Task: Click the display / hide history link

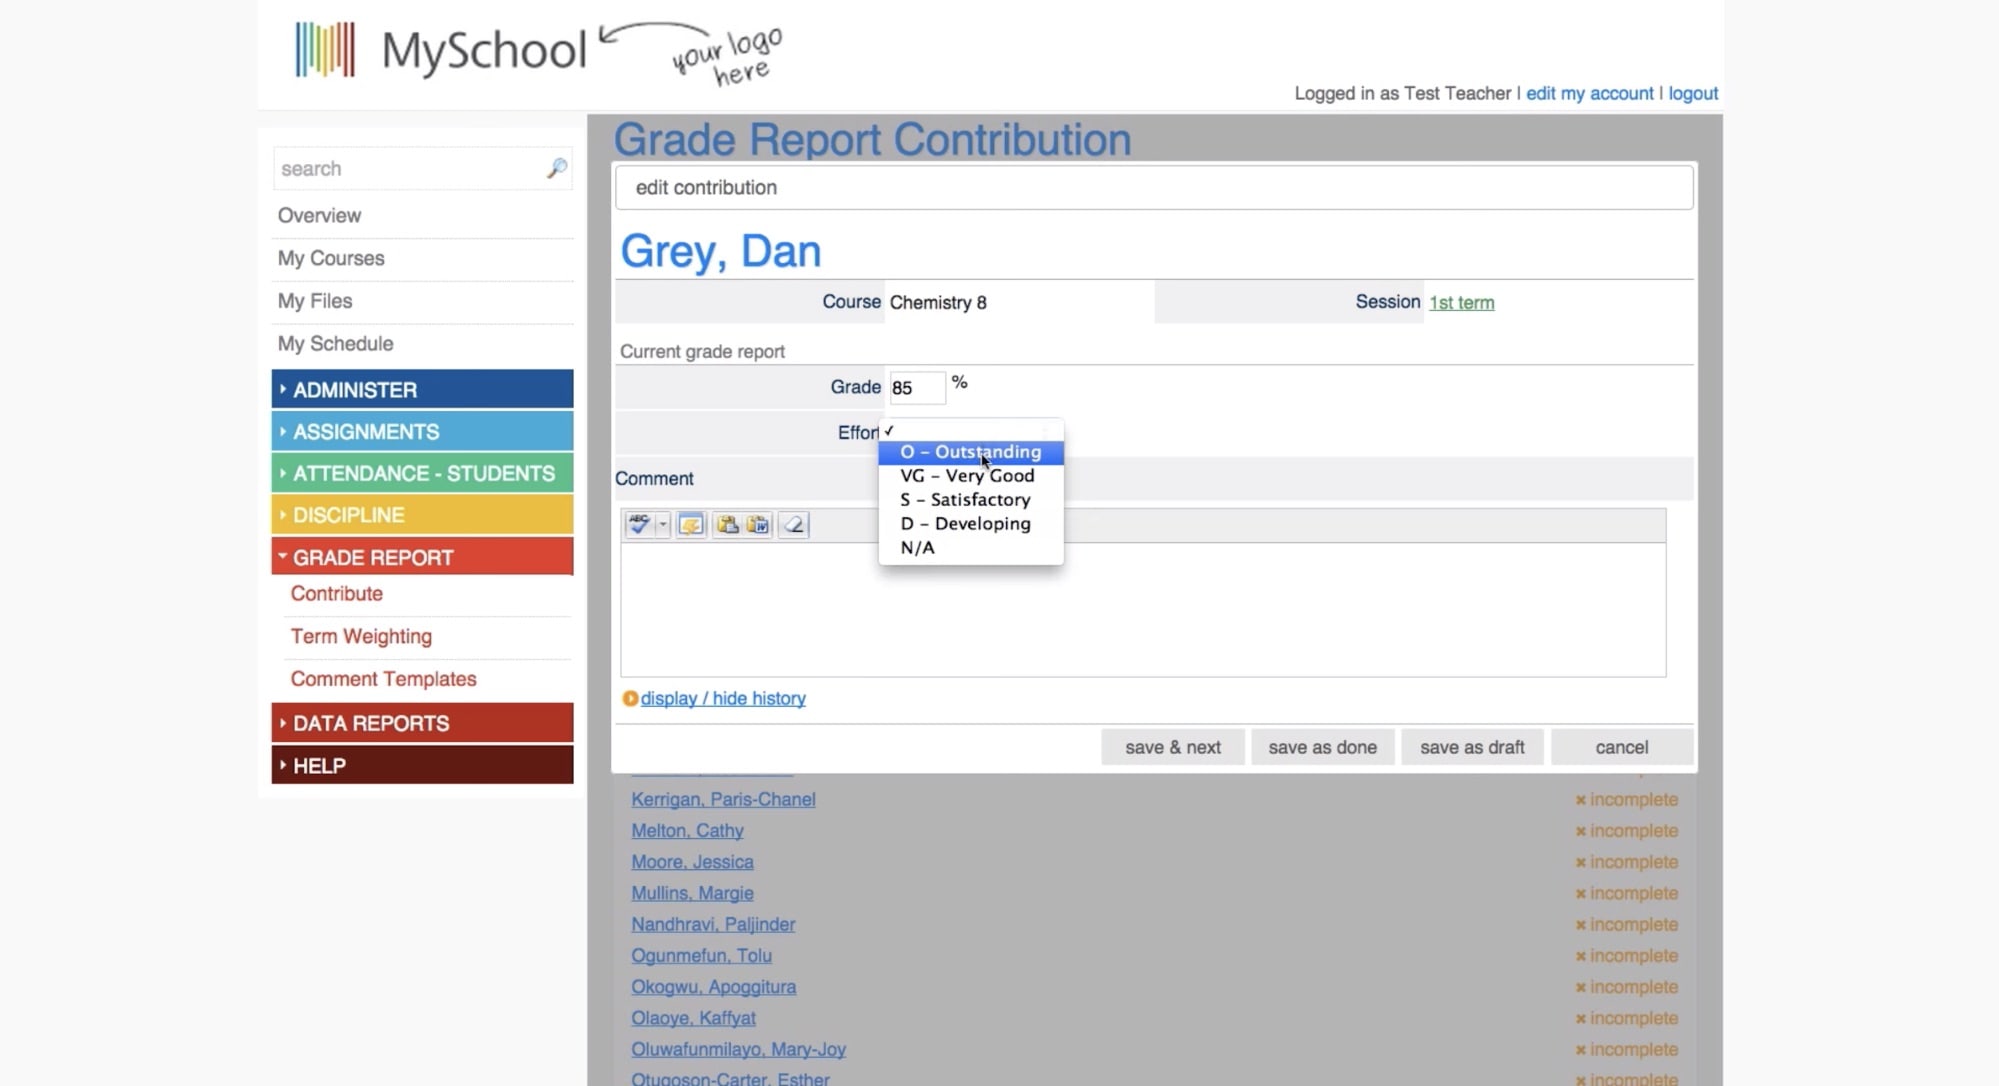Action: tap(723, 699)
